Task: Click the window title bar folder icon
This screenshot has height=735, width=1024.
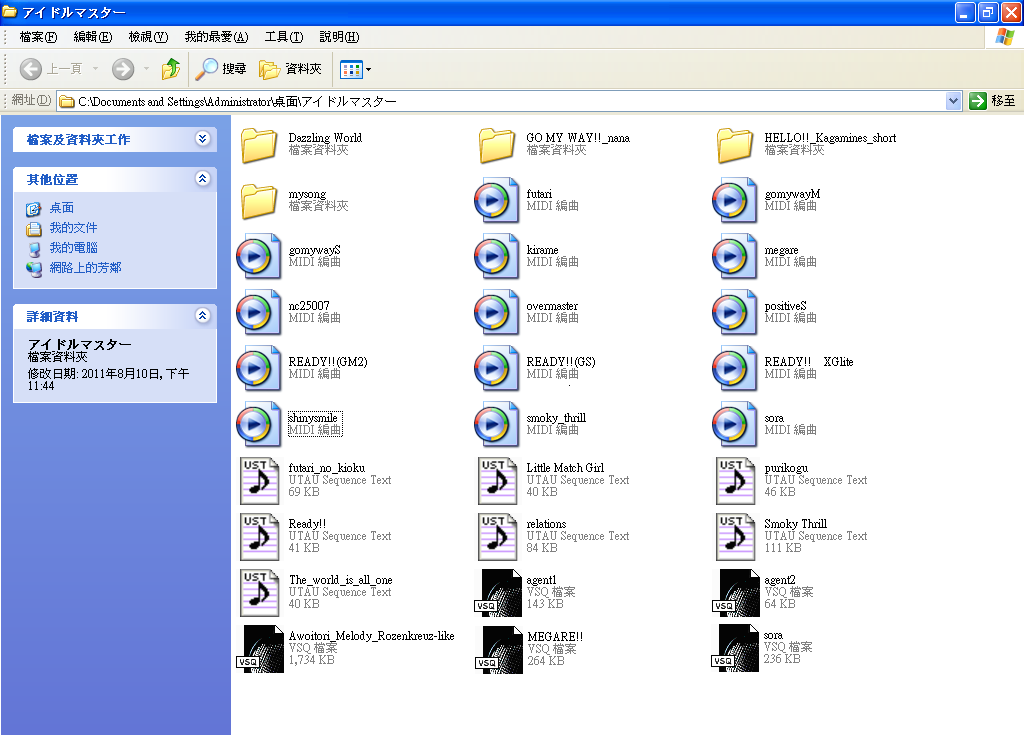Action: click(x=9, y=12)
